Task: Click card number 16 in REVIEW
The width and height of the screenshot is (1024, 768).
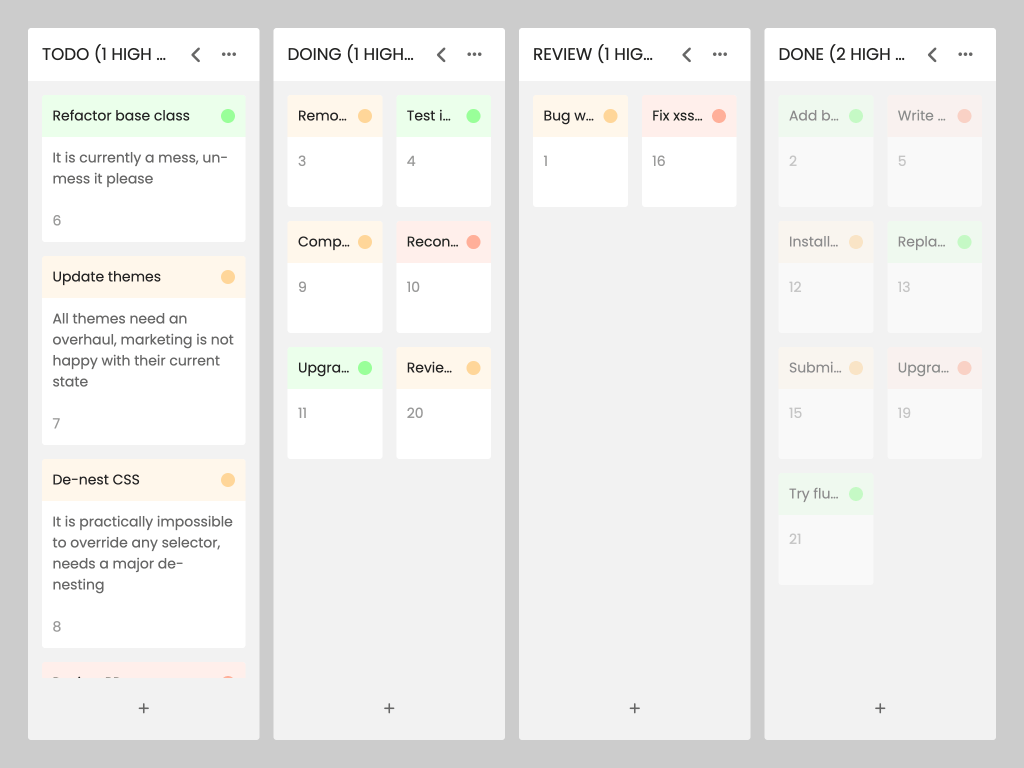Action: click(x=658, y=161)
